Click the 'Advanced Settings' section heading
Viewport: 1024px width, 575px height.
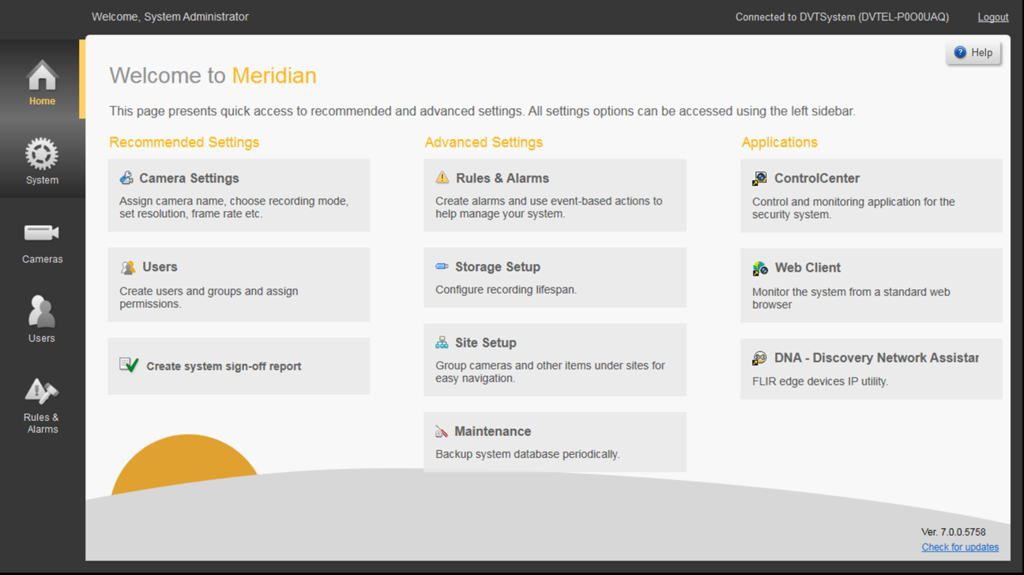[484, 142]
